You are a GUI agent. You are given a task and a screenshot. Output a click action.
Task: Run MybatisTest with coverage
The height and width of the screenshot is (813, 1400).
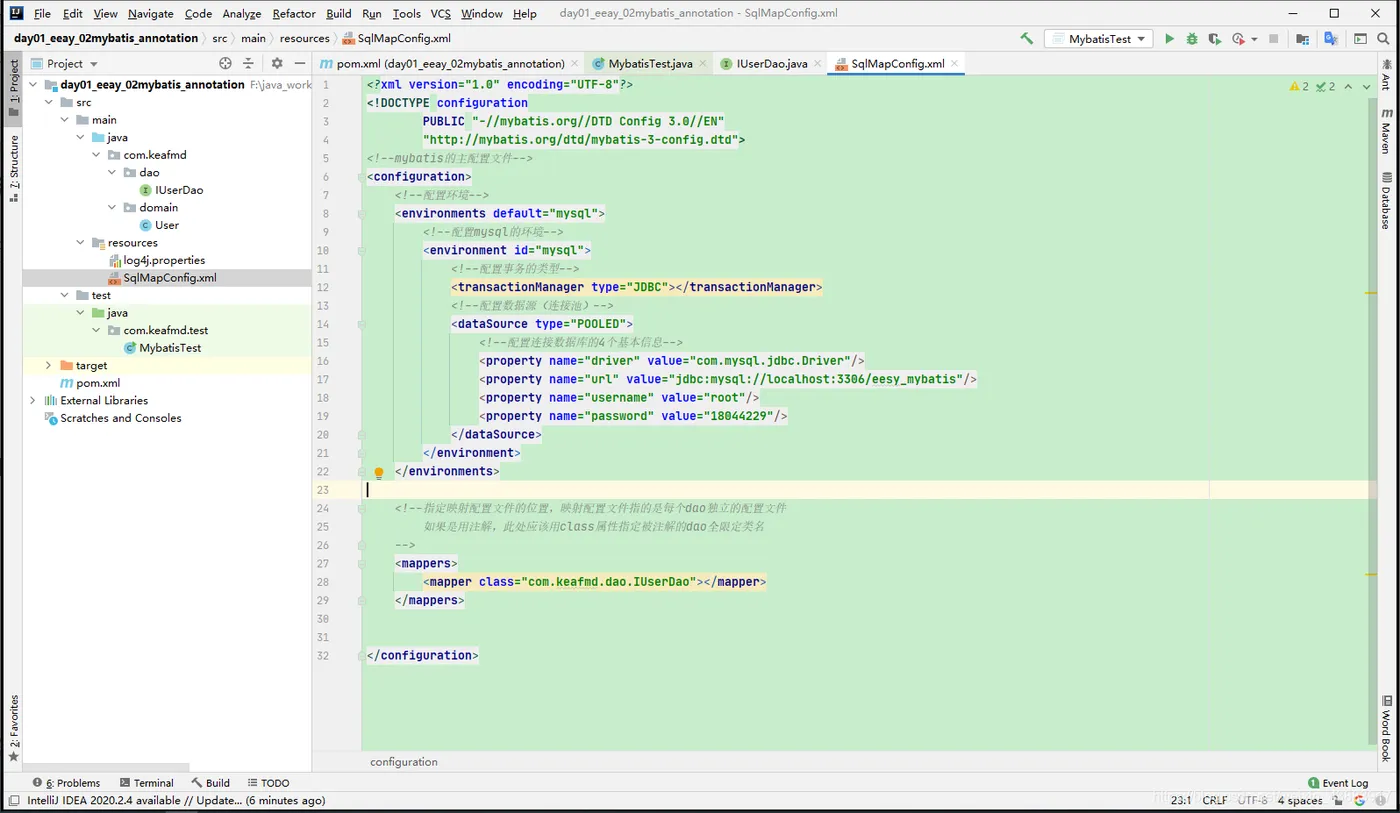coord(1214,39)
